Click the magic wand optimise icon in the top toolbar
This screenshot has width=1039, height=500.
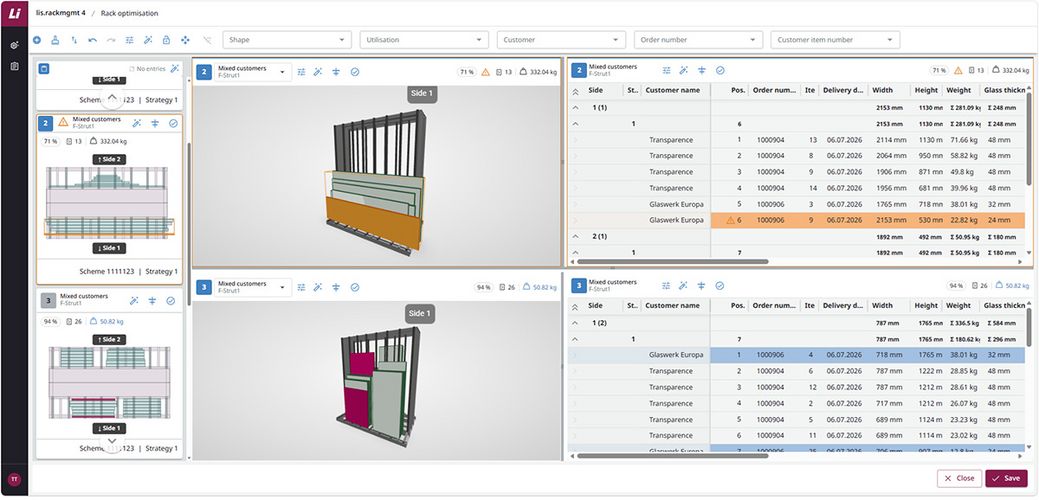[x=148, y=40]
